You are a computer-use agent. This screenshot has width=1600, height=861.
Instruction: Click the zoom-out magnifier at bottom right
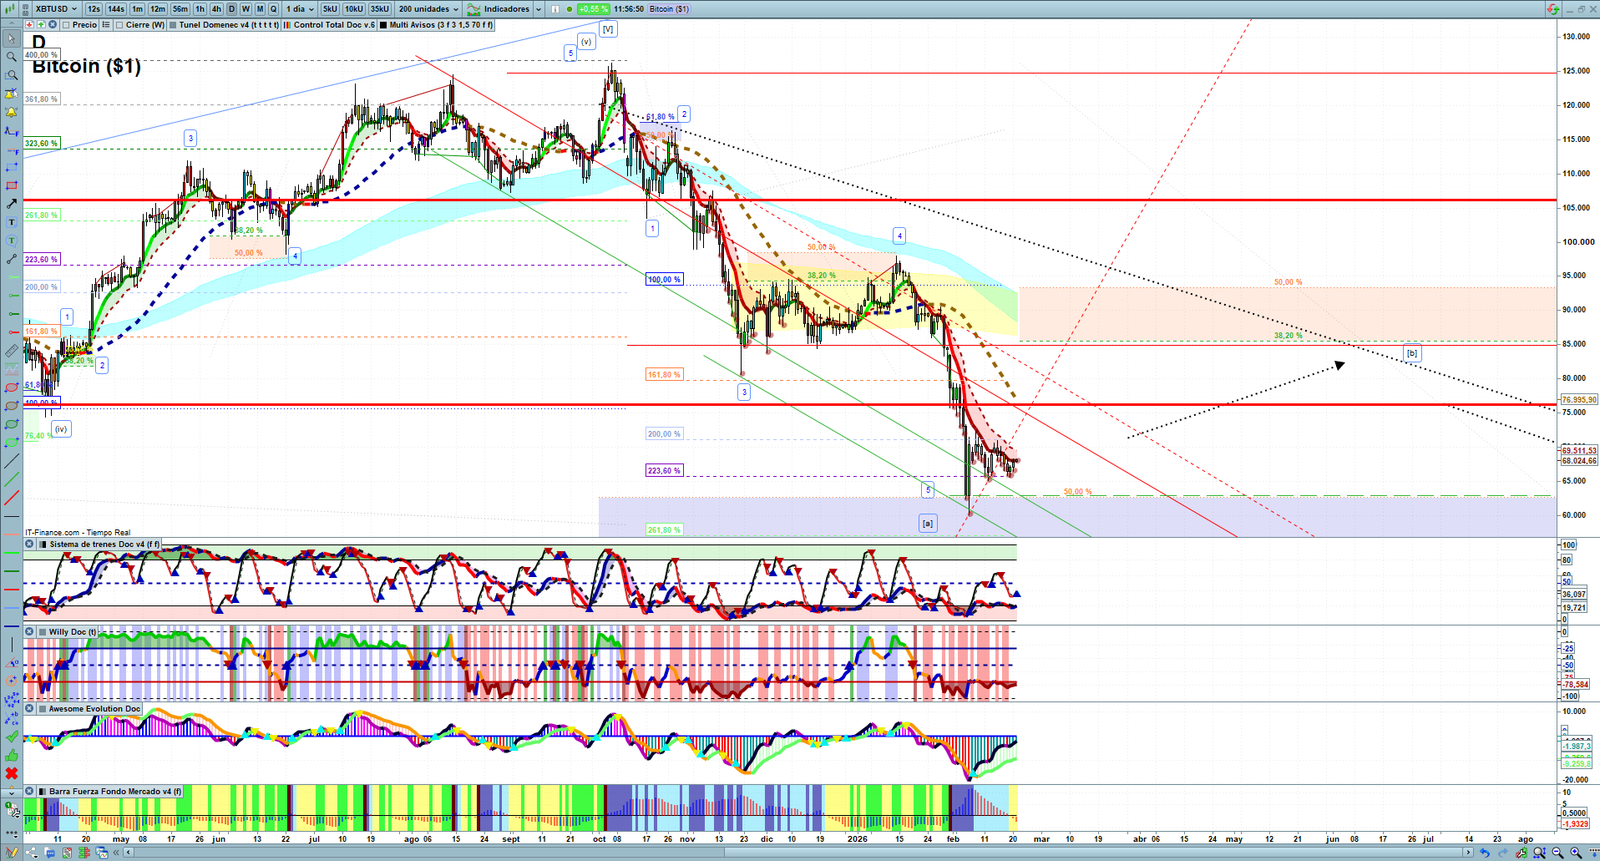pyautogui.click(x=1557, y=853)
